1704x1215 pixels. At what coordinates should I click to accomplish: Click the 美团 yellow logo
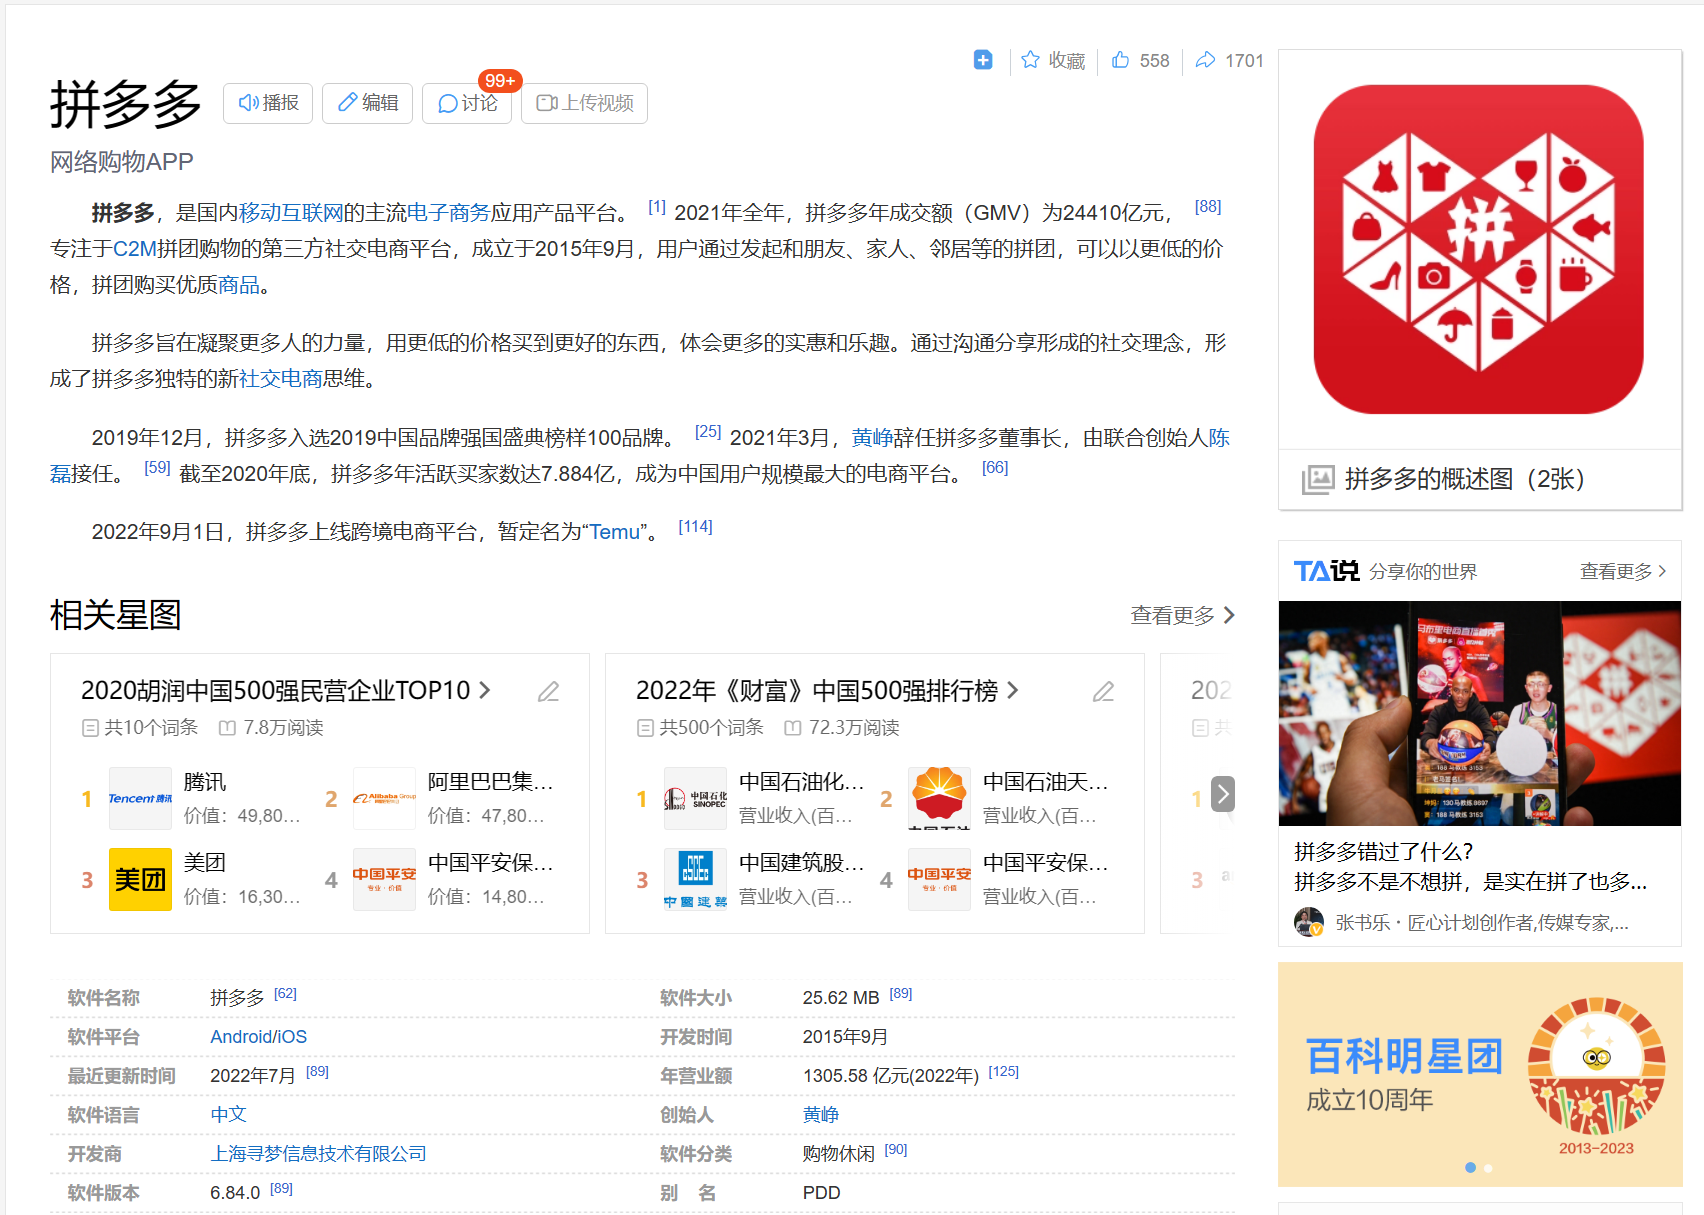click(140, 879)
